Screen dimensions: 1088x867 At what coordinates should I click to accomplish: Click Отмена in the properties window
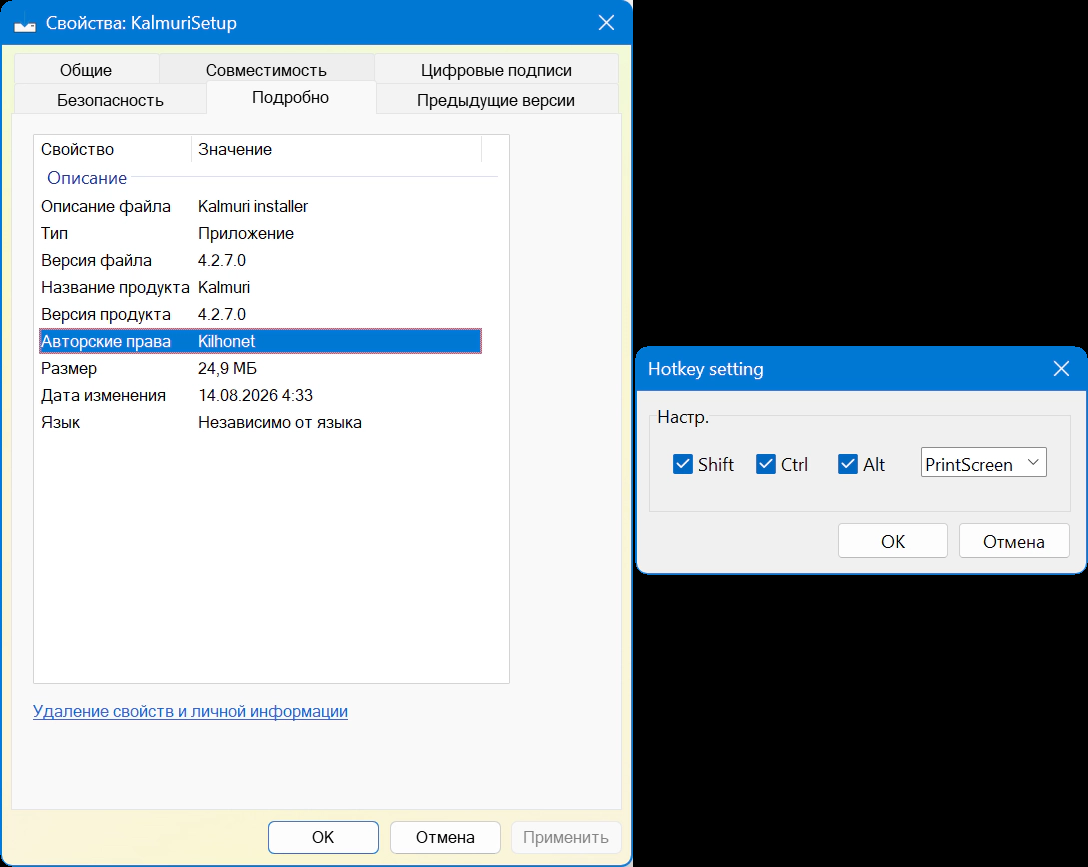pos(445,837)
